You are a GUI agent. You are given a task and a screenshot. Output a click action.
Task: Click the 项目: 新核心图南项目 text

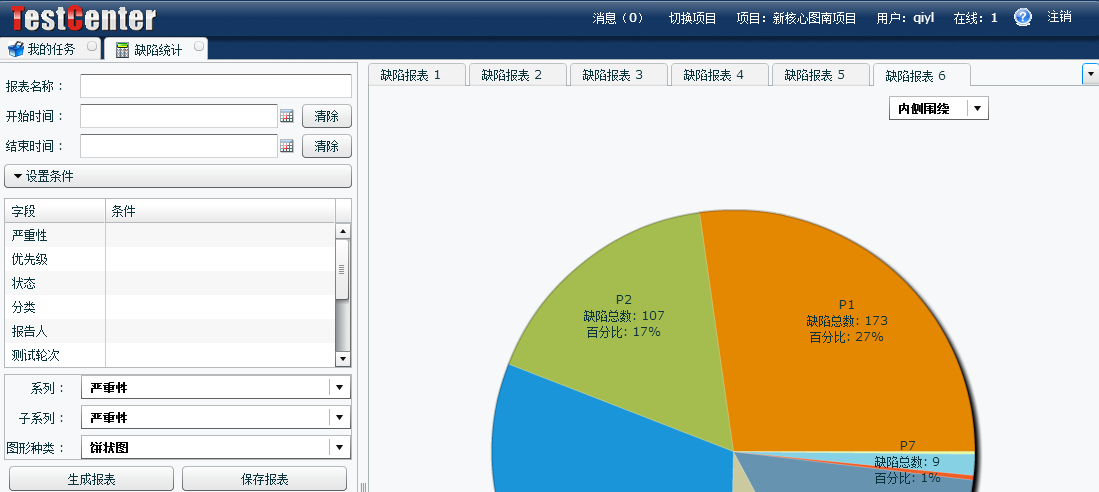coord(796,18)
